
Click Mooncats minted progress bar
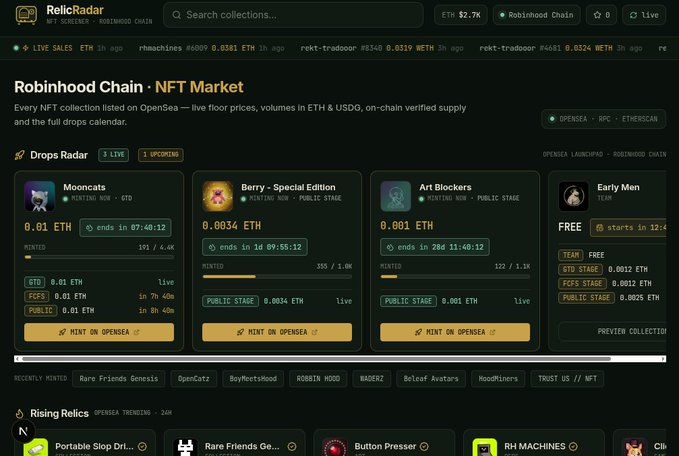click(x=99, y=257)
